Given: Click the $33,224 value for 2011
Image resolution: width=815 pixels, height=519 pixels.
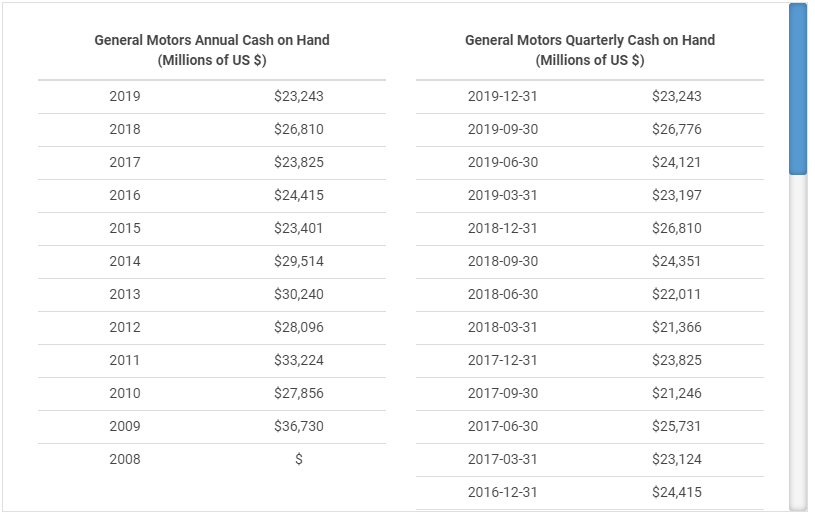Looking at the screenshot, I should (x=299, y=360).
